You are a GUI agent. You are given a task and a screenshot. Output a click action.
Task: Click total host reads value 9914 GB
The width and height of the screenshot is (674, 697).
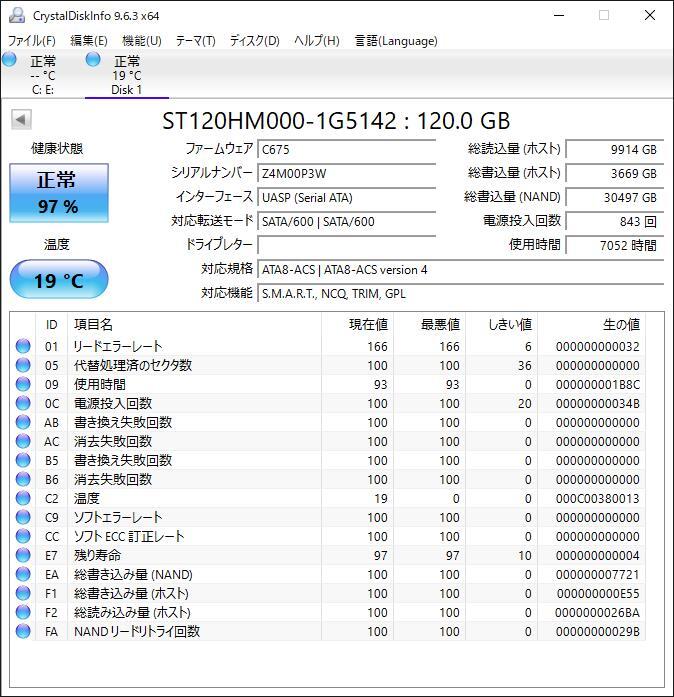pos(614,149)
